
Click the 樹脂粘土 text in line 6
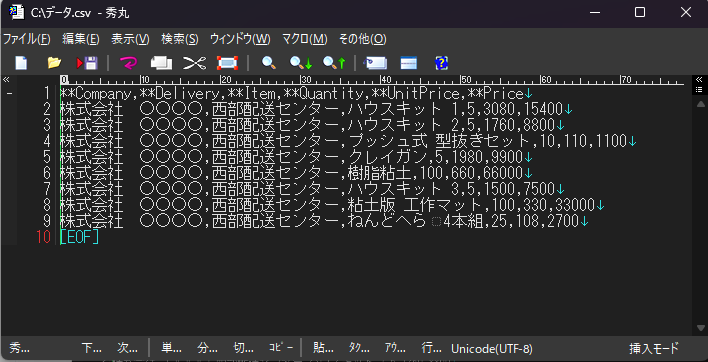383,173
